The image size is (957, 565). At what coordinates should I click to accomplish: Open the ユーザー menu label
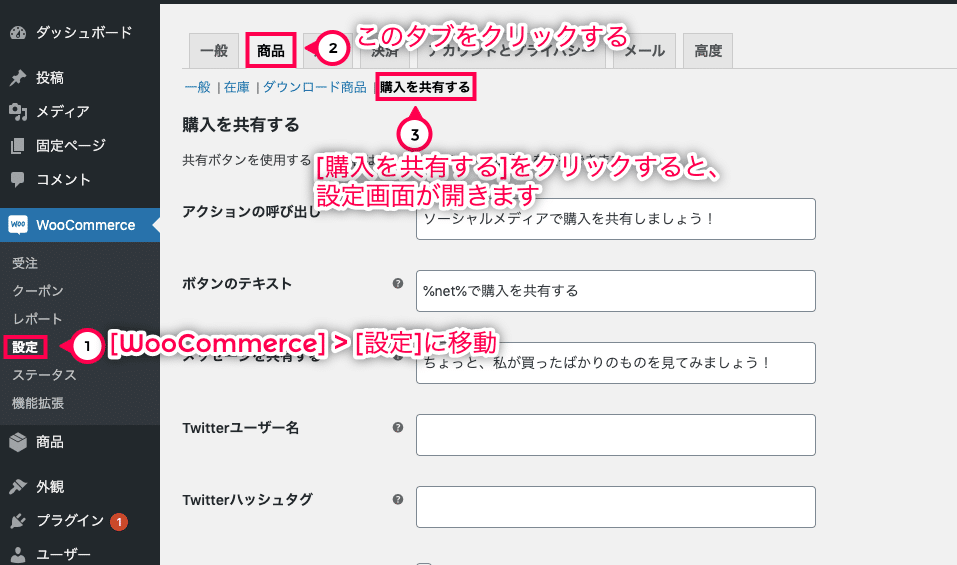pyautogui.click(x=63, y=554)
